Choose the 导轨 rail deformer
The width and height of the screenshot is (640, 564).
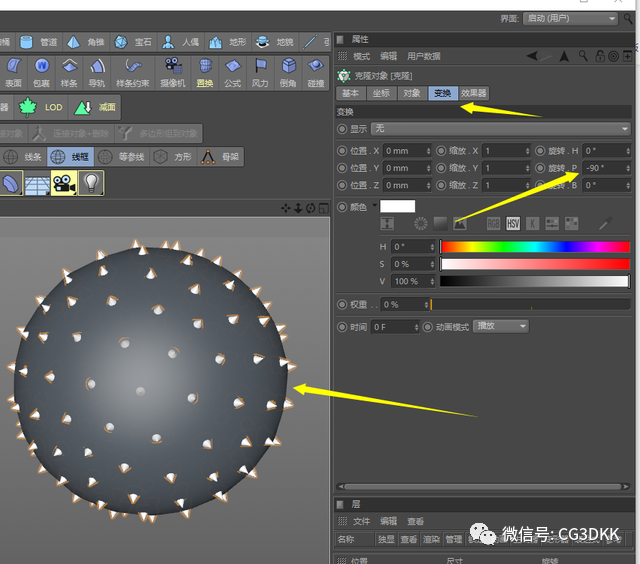point(97,73)
